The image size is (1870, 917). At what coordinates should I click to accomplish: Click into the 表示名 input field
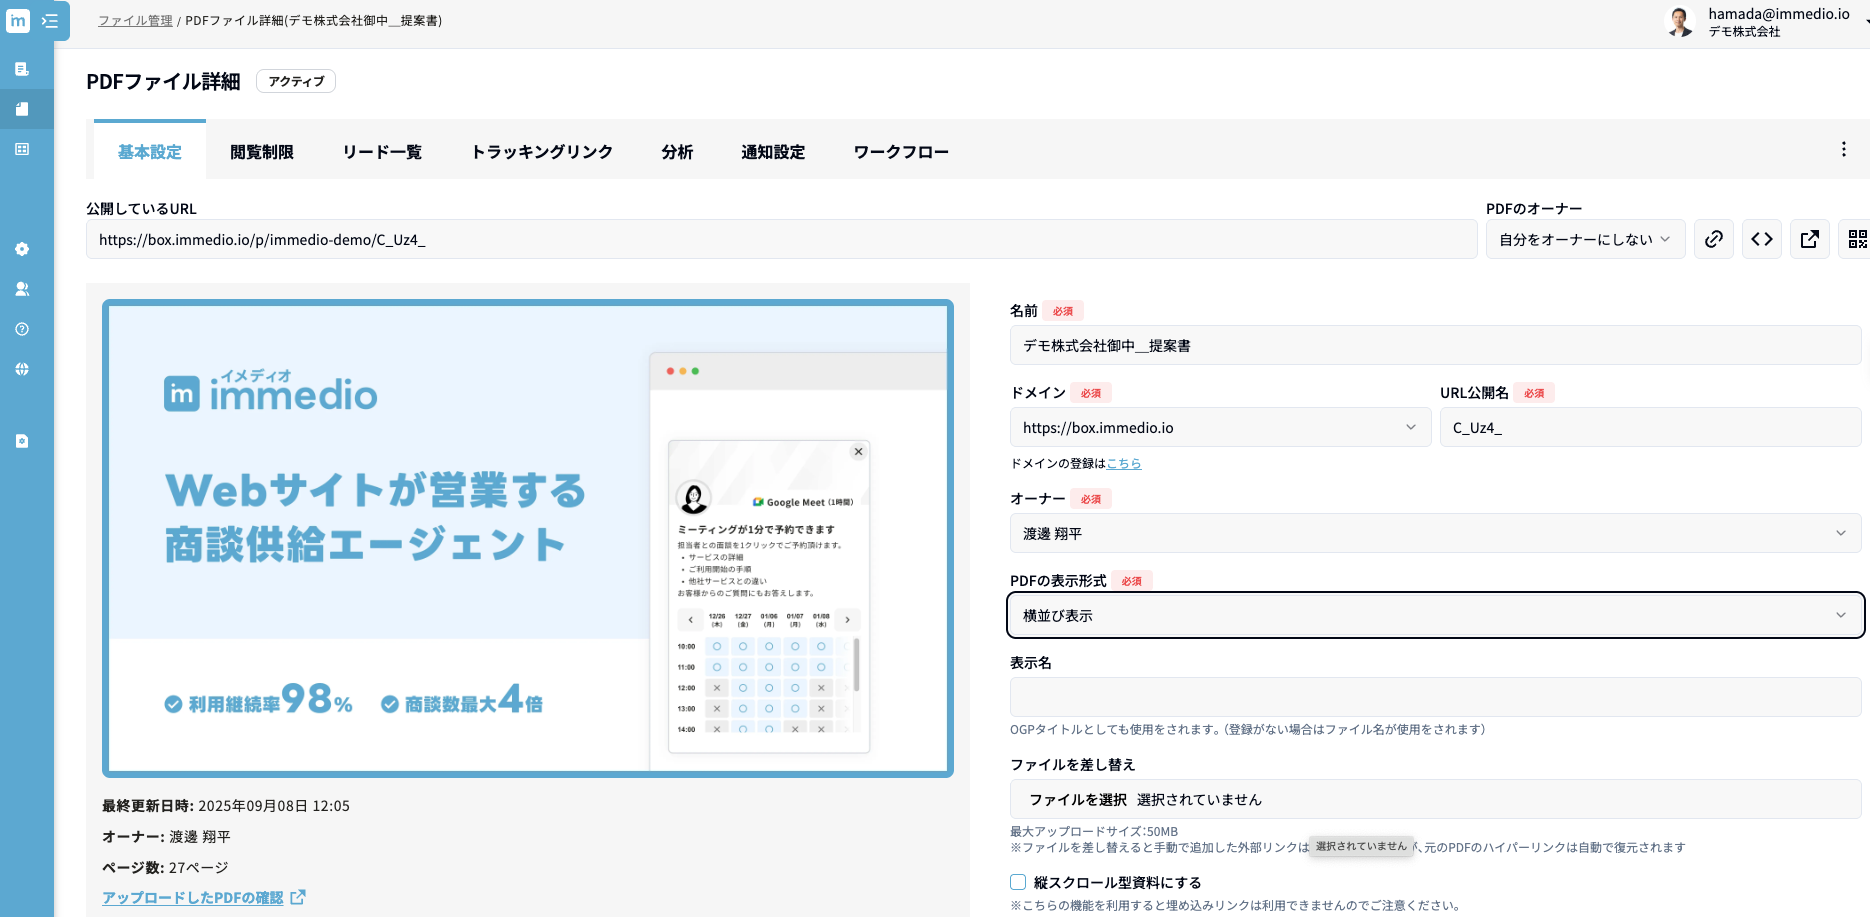click(1434, 697)
